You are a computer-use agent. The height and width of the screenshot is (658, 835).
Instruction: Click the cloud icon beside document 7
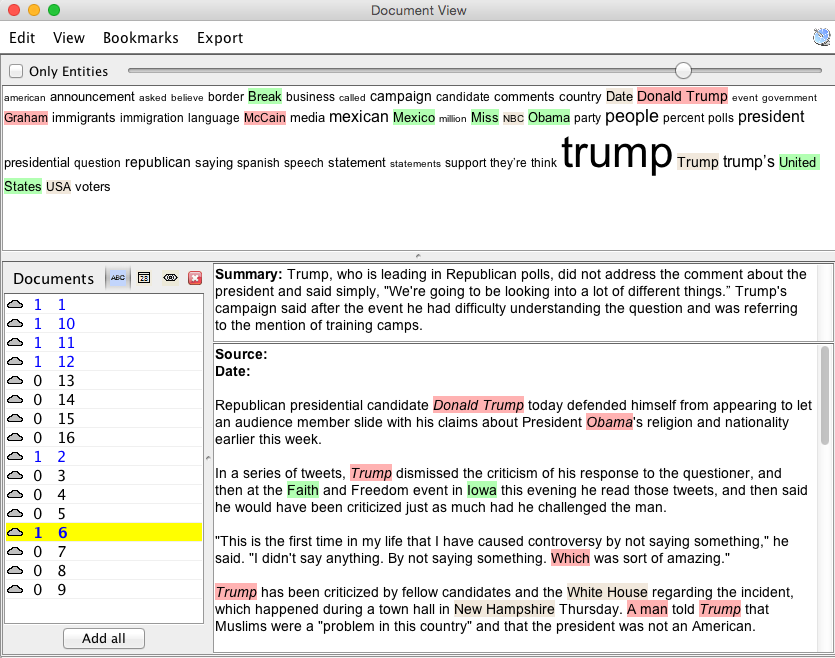[15, 552]
